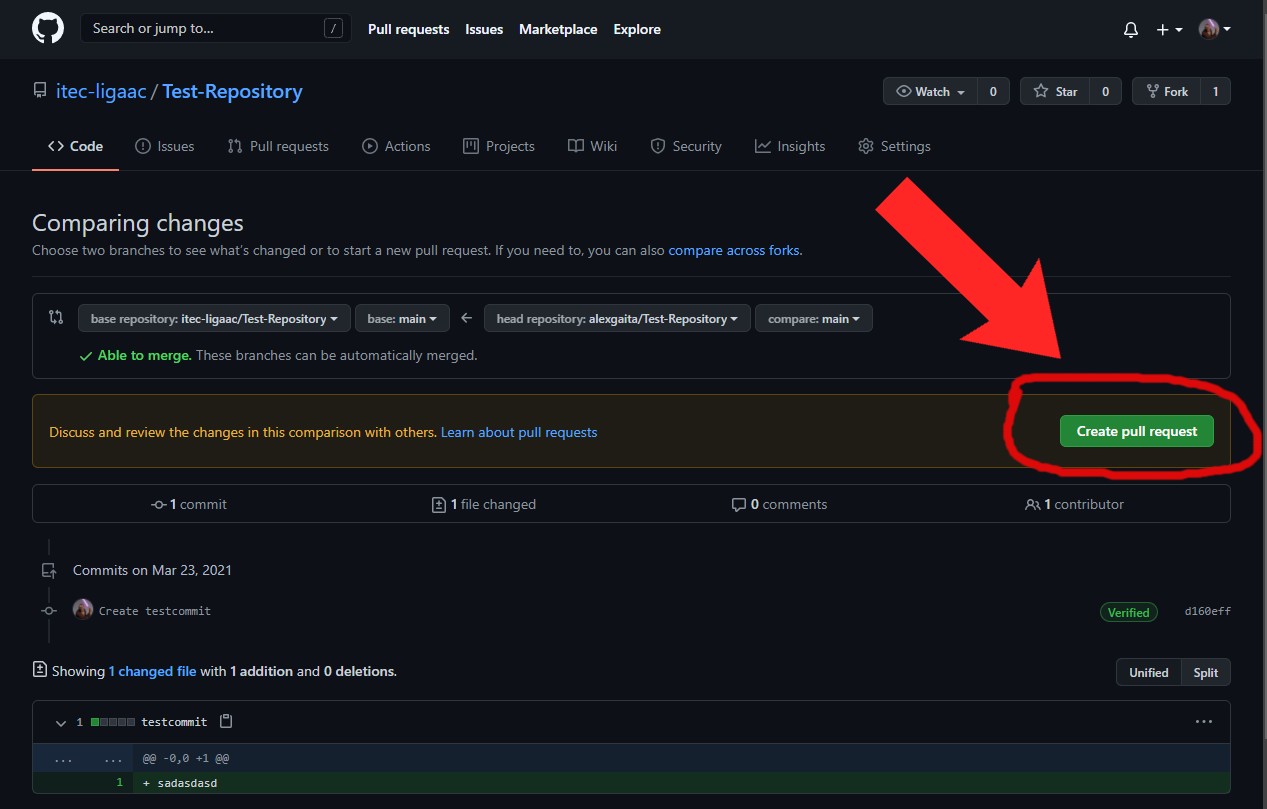Viewport: 1267px width, 809px height.
Task: Open the 1 changed file link
Action: [152, 671]
